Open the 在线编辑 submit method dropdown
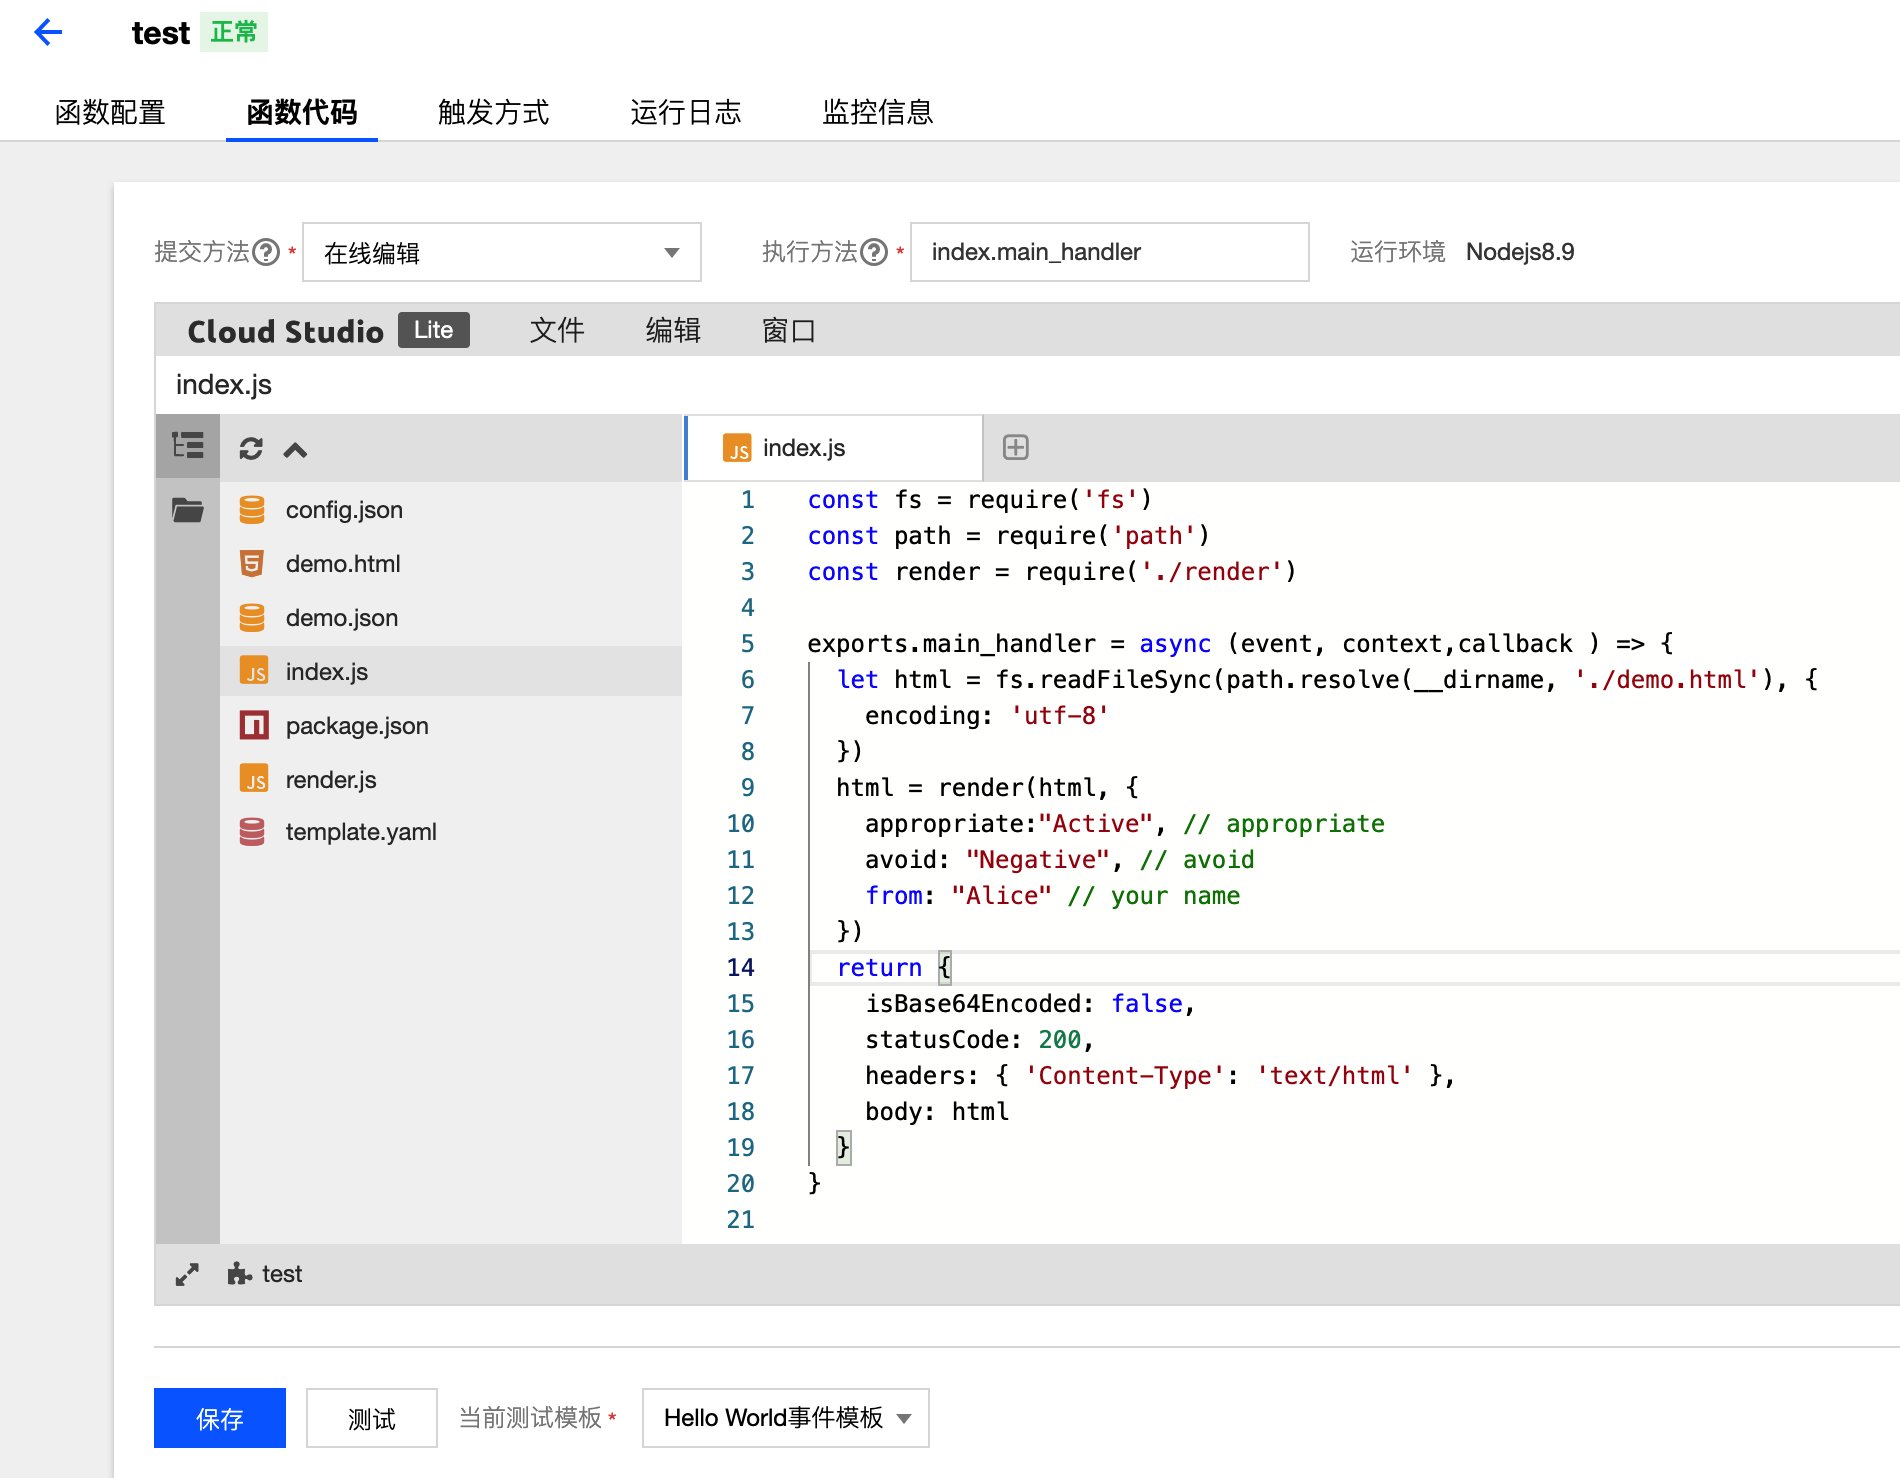This screenshot has height=1478, width=1900. click(x=502, y=252)
